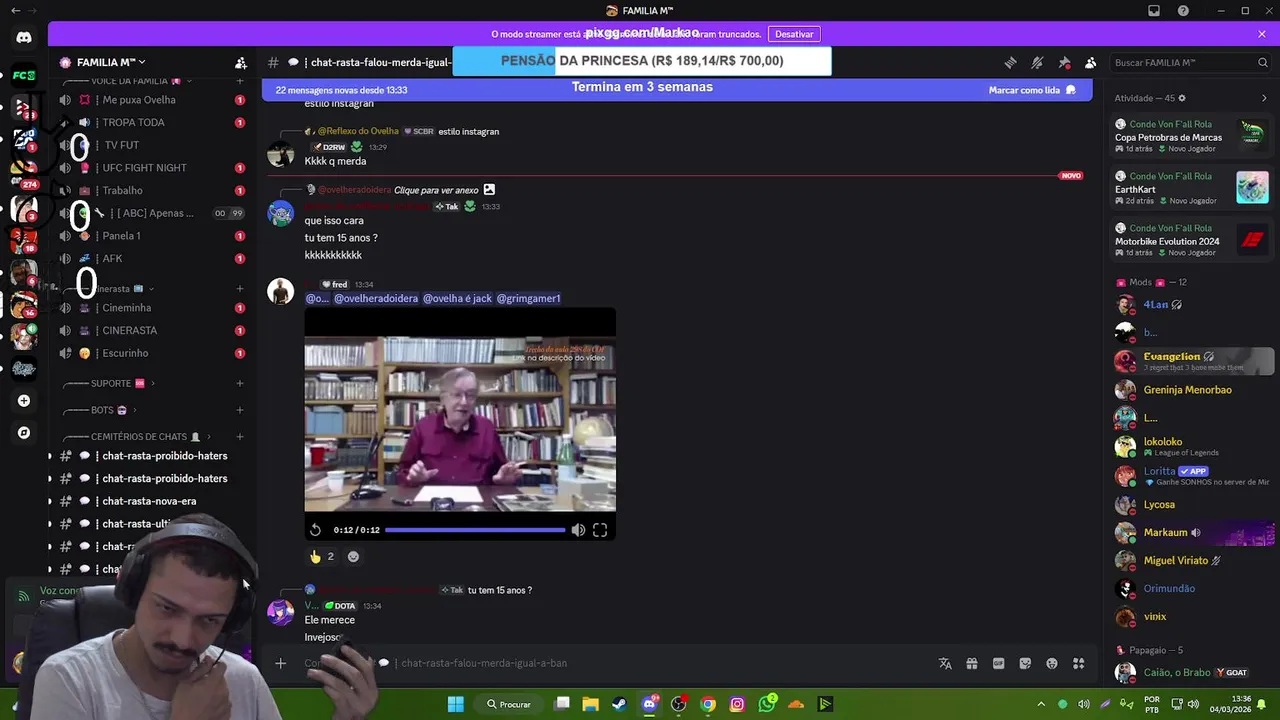Add channel to CEMITÉRIOS DE CHATS with plus

coord(240,437)
